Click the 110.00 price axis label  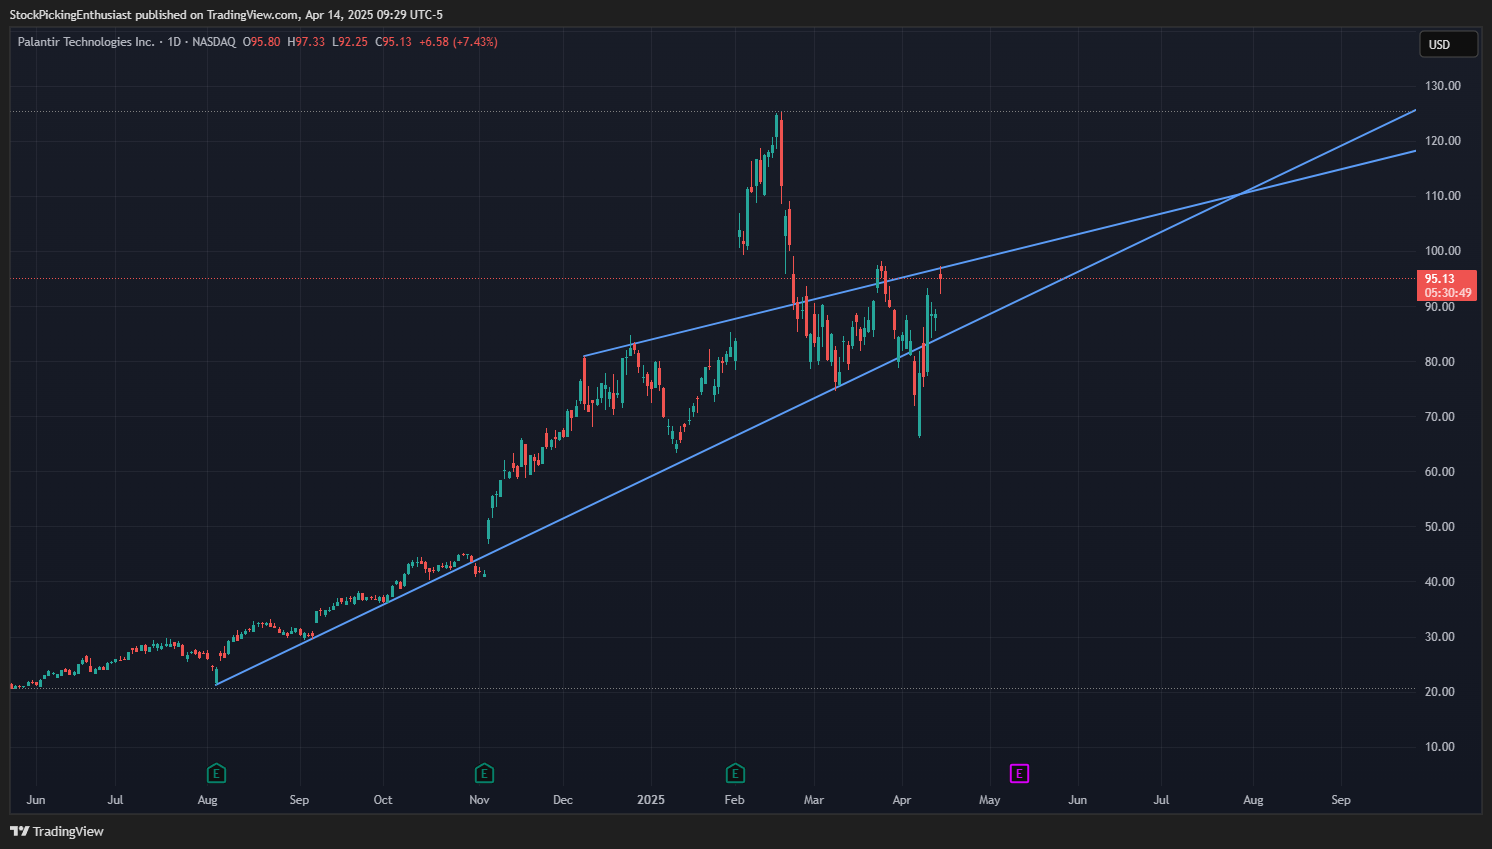[1442, 196]
